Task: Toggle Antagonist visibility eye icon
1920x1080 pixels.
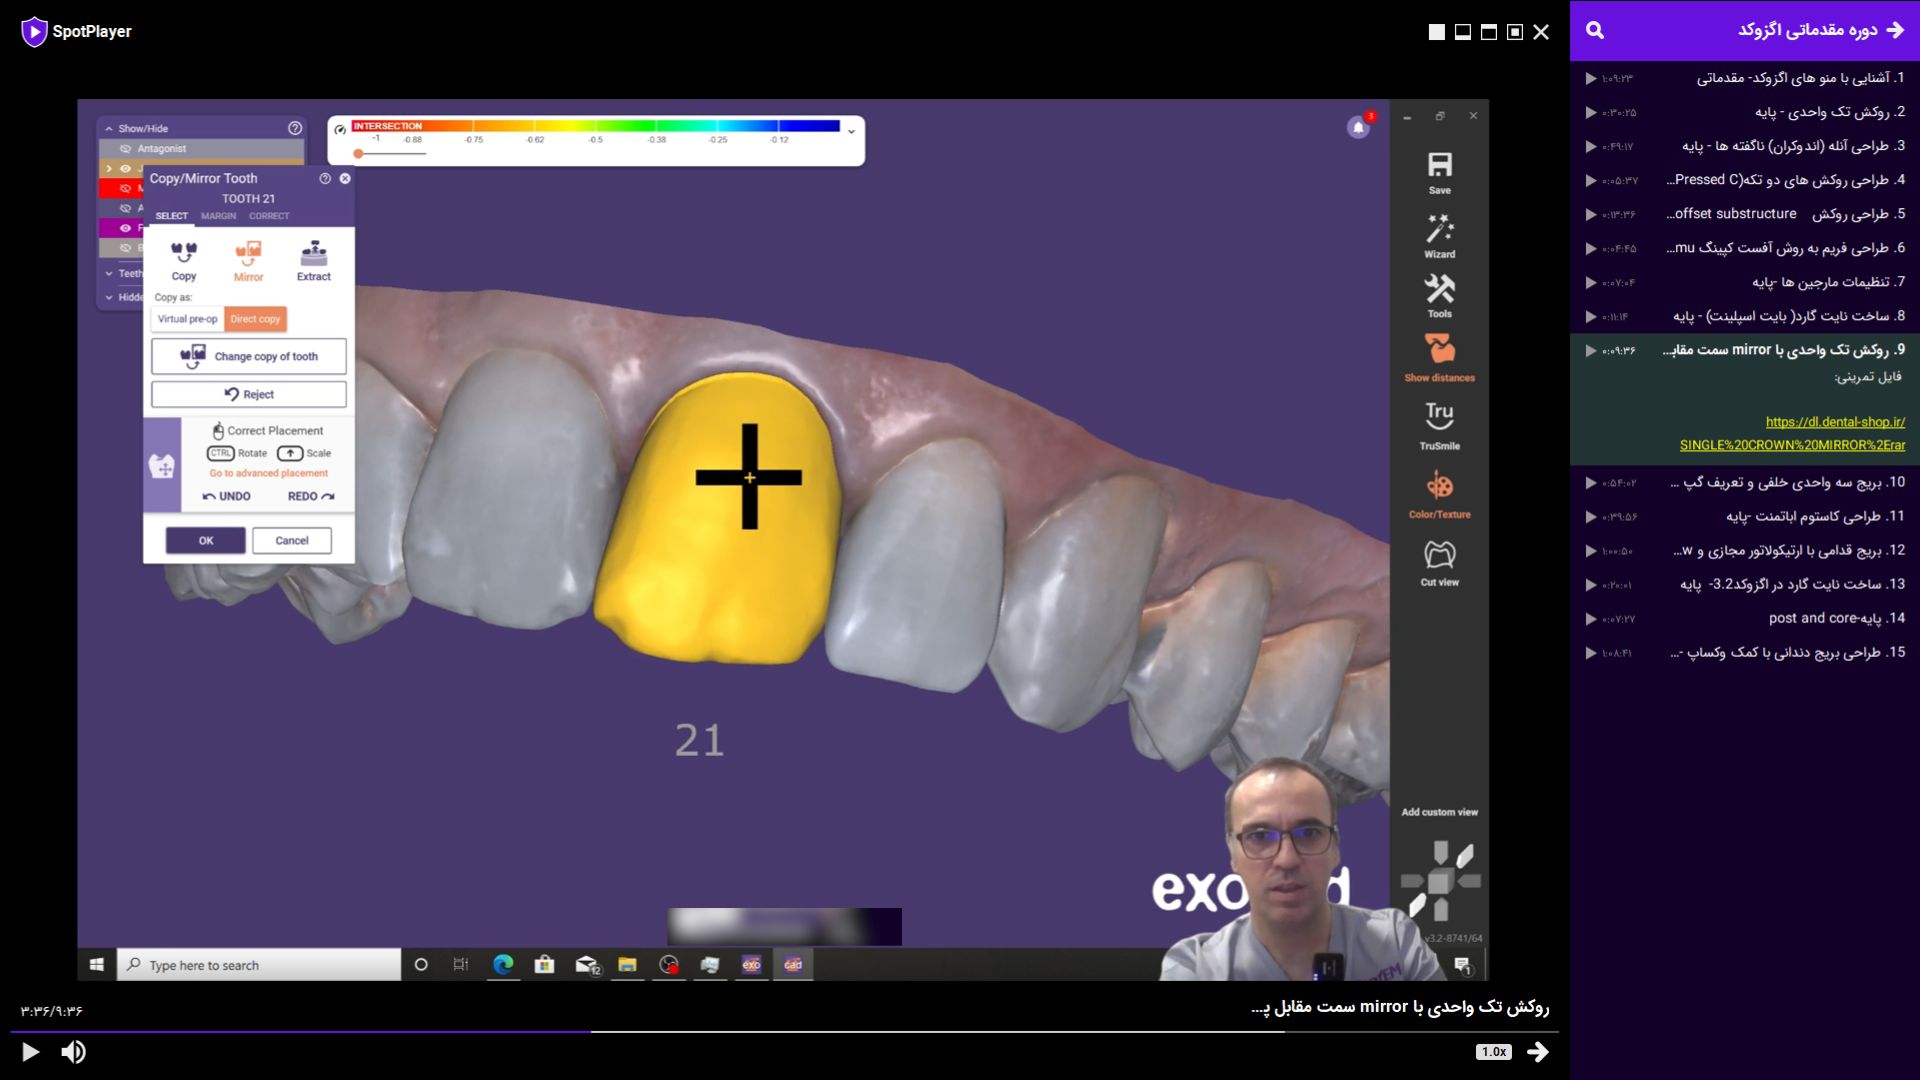Action: coord(125,148)
